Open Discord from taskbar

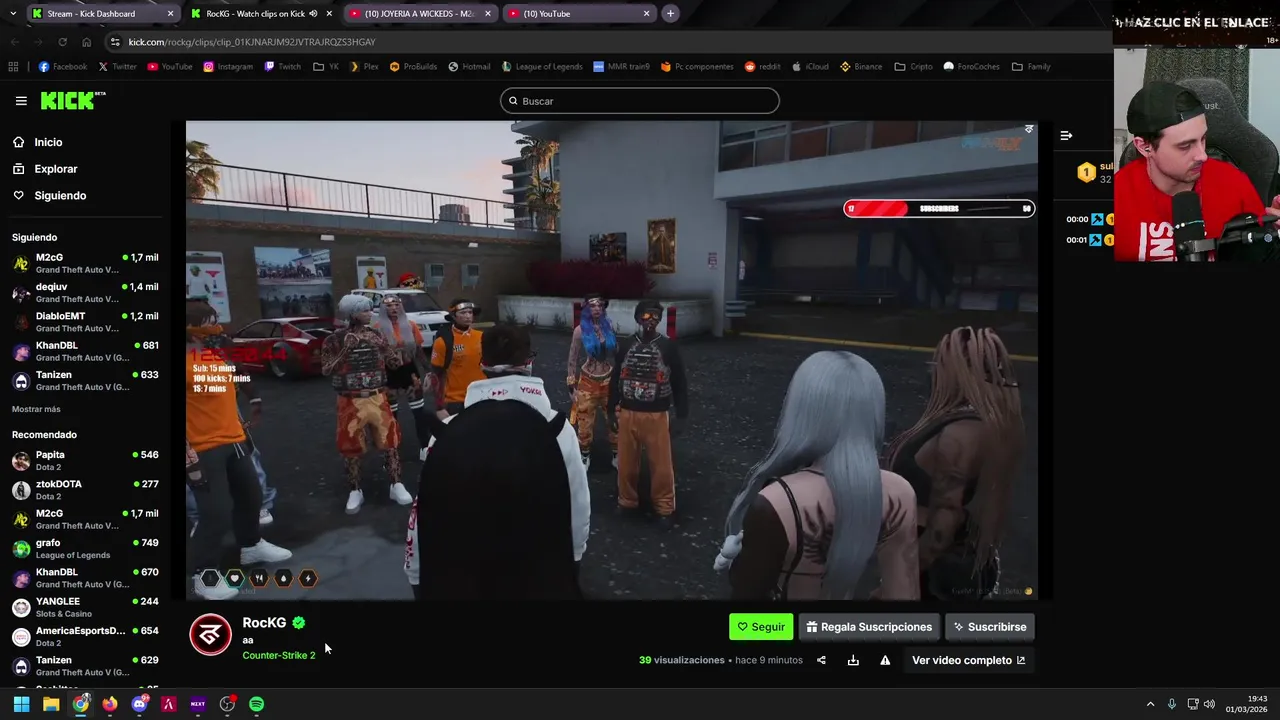(x=139, y=704)
